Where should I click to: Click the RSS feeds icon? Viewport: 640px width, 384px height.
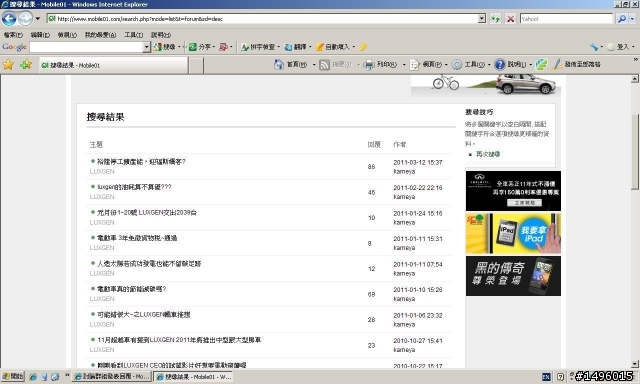click(324, 65)
